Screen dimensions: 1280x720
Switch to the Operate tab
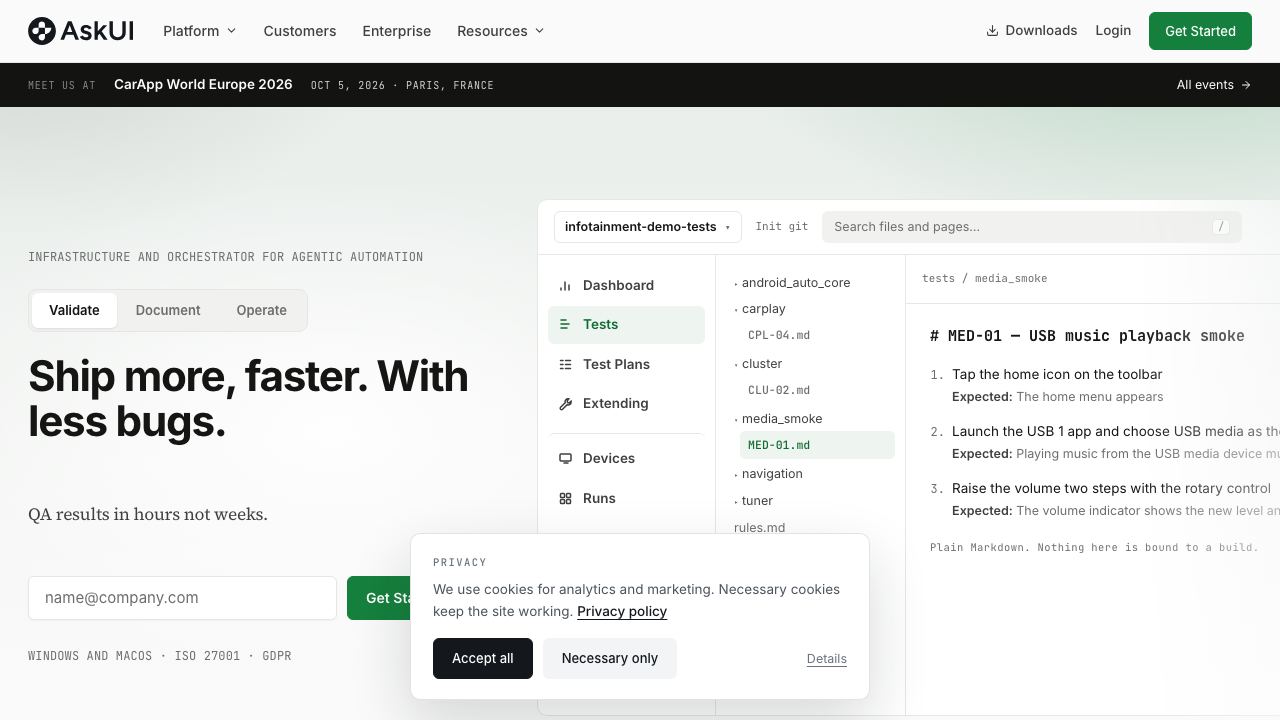click(x=262, y=310)
